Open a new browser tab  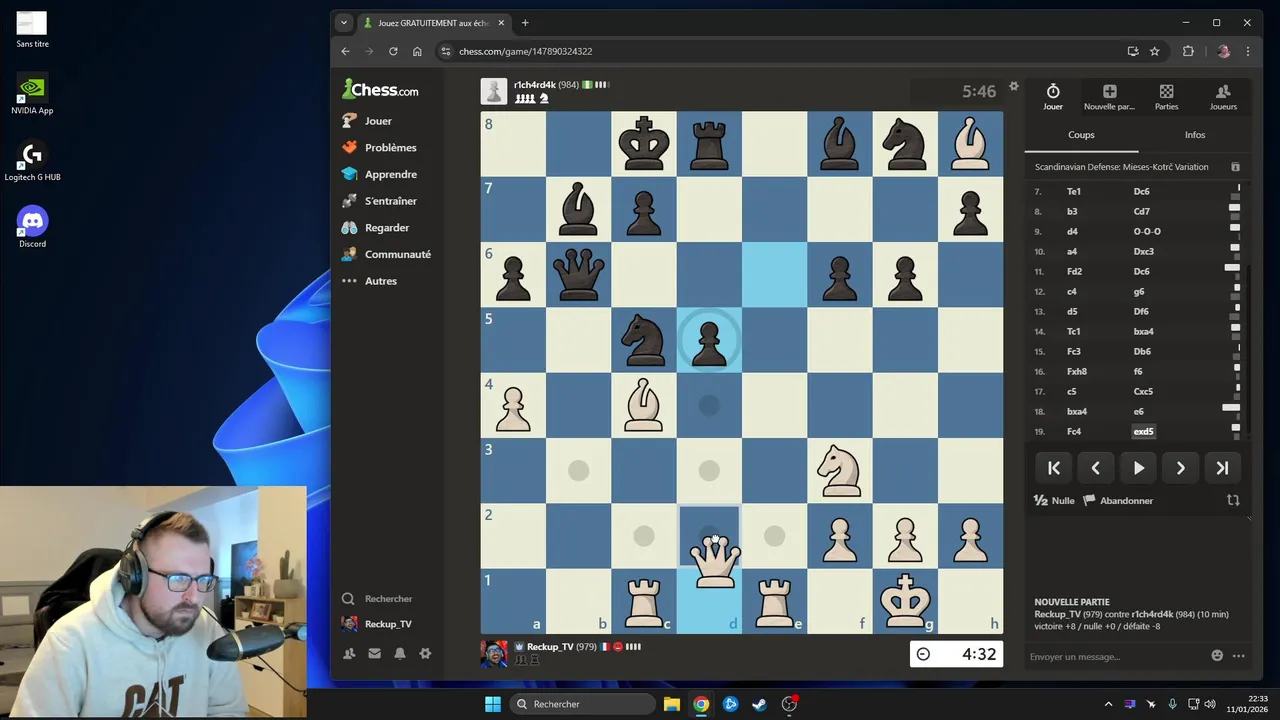point(525,23)
